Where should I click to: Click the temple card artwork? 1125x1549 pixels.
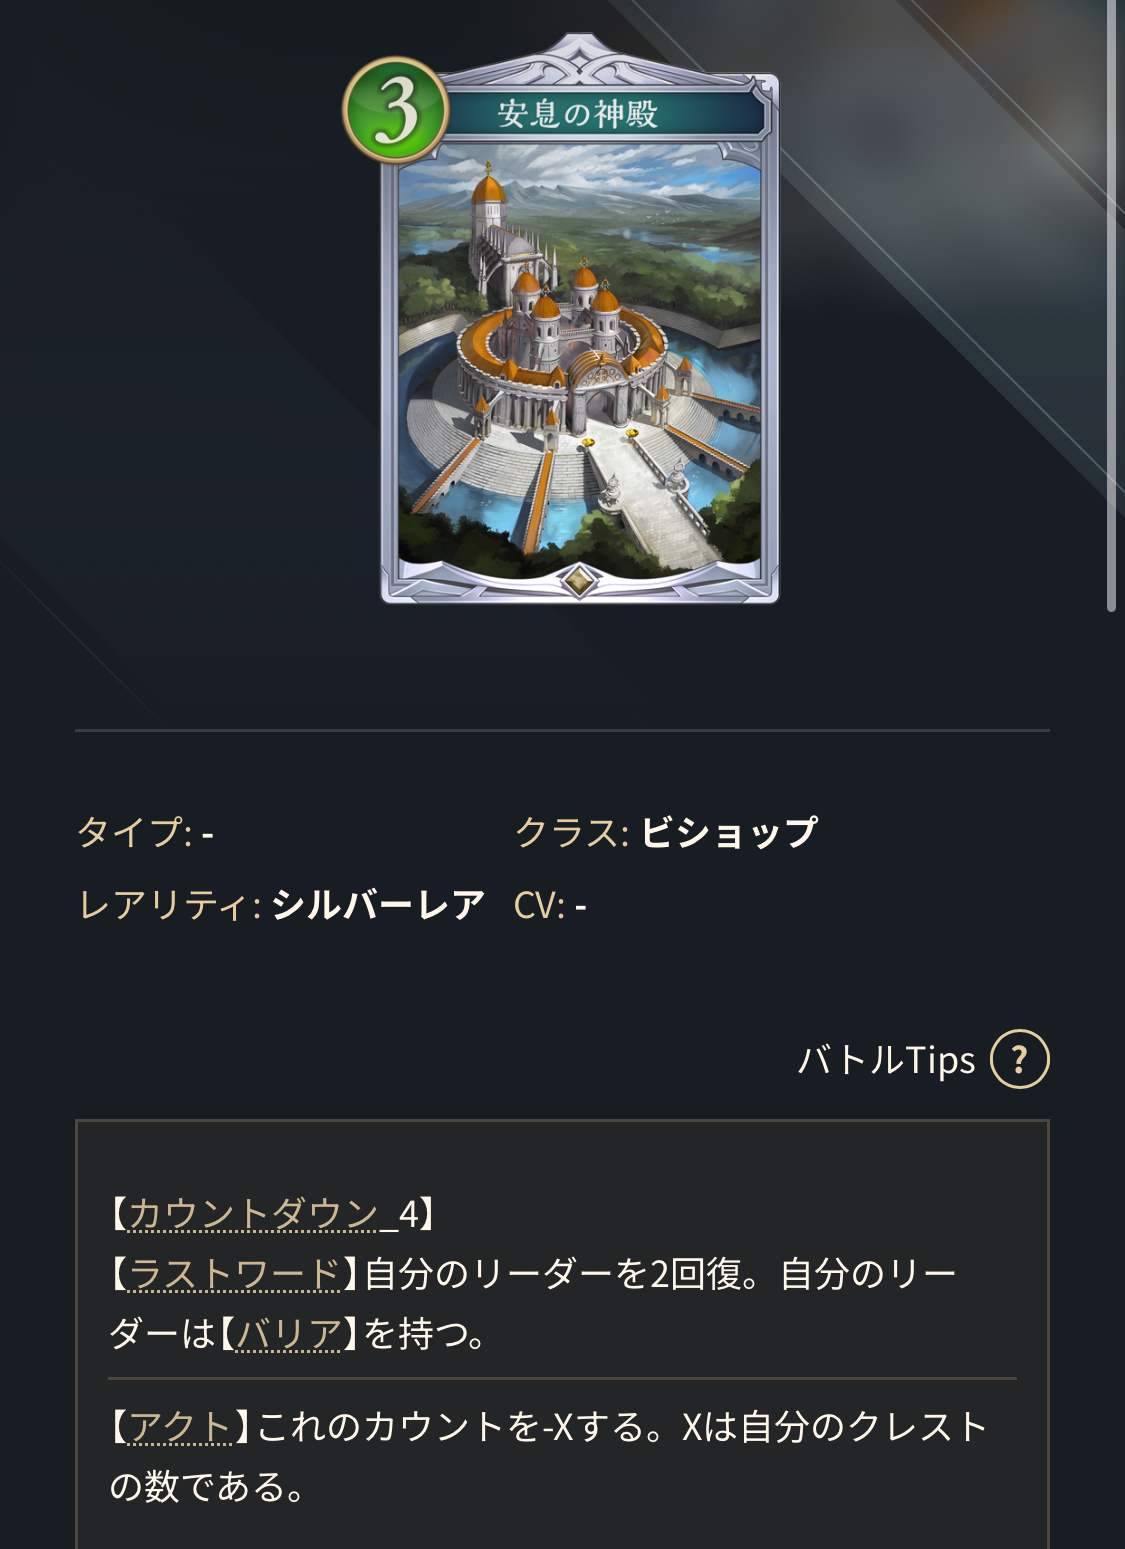579,360
